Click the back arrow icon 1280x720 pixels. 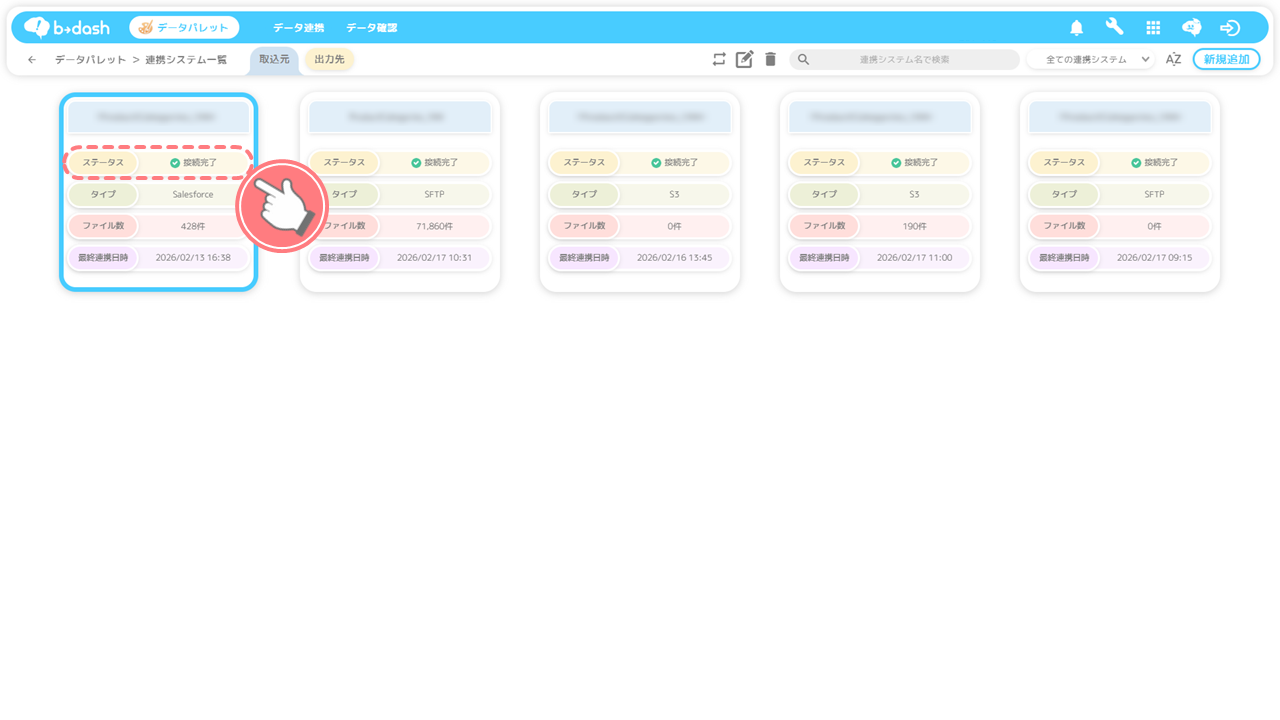pos(32,60)
